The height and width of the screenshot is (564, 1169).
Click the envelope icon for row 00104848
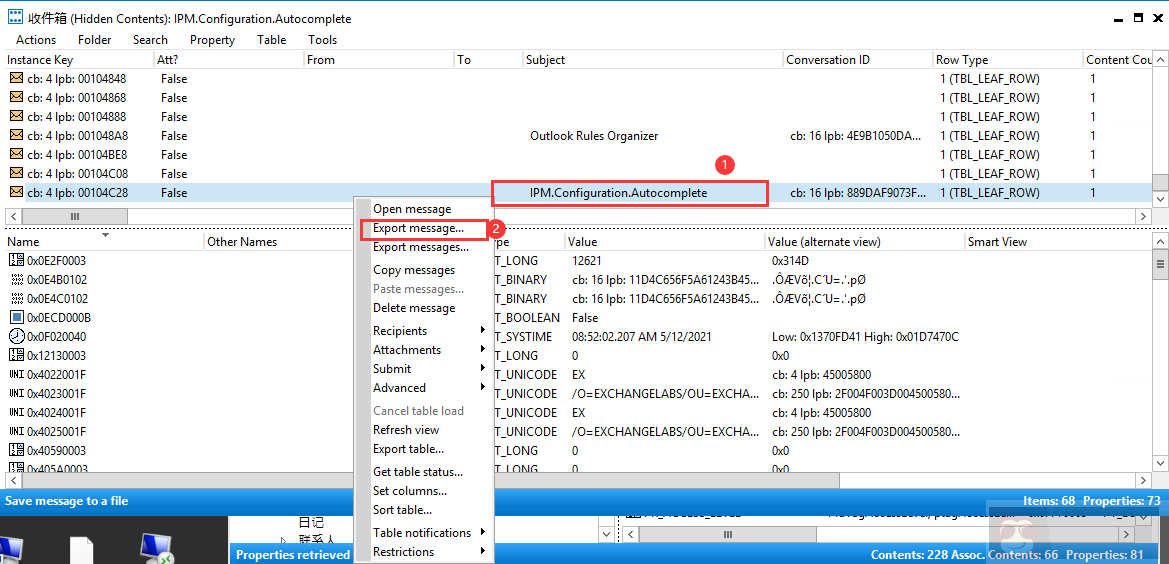pos(16,78)
